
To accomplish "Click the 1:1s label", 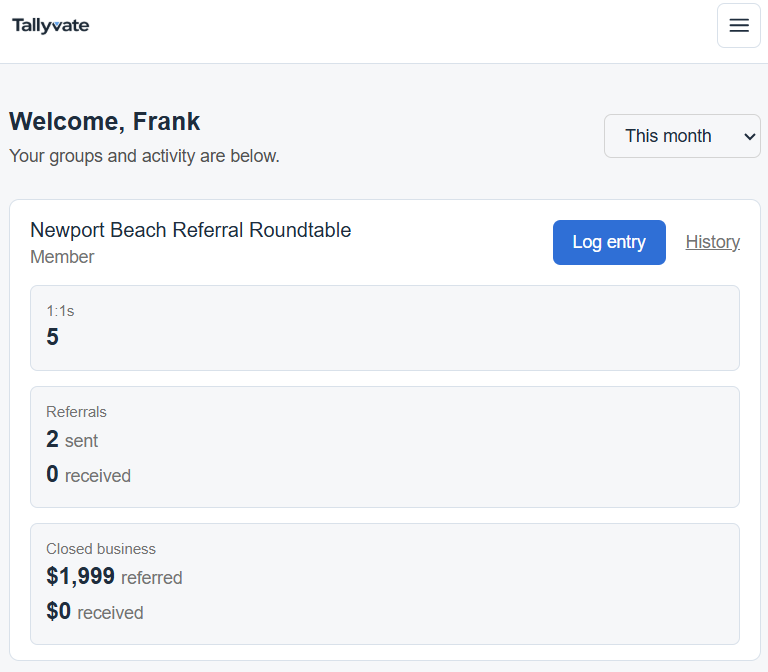I will 60,311.
